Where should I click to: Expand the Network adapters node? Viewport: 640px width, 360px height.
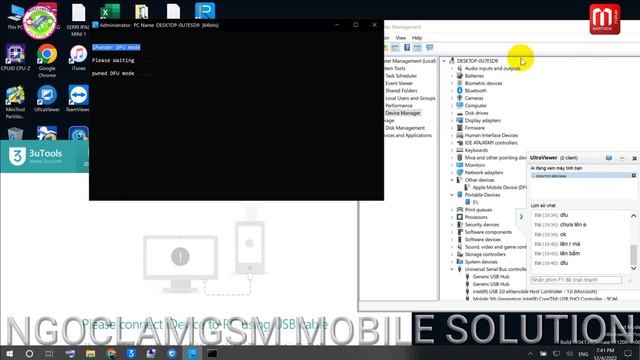coord(452,172)
